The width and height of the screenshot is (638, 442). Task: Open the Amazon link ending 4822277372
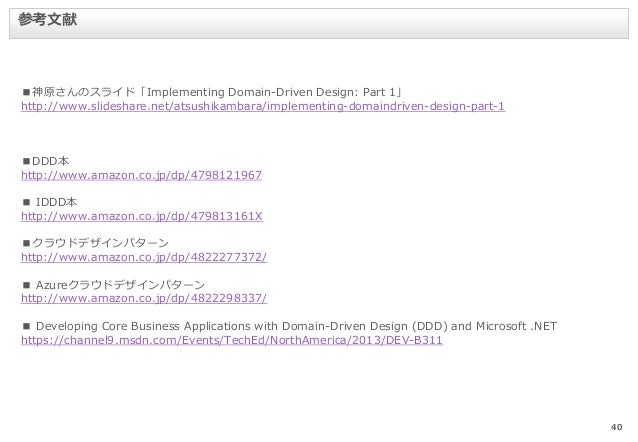tap(144, 257)
